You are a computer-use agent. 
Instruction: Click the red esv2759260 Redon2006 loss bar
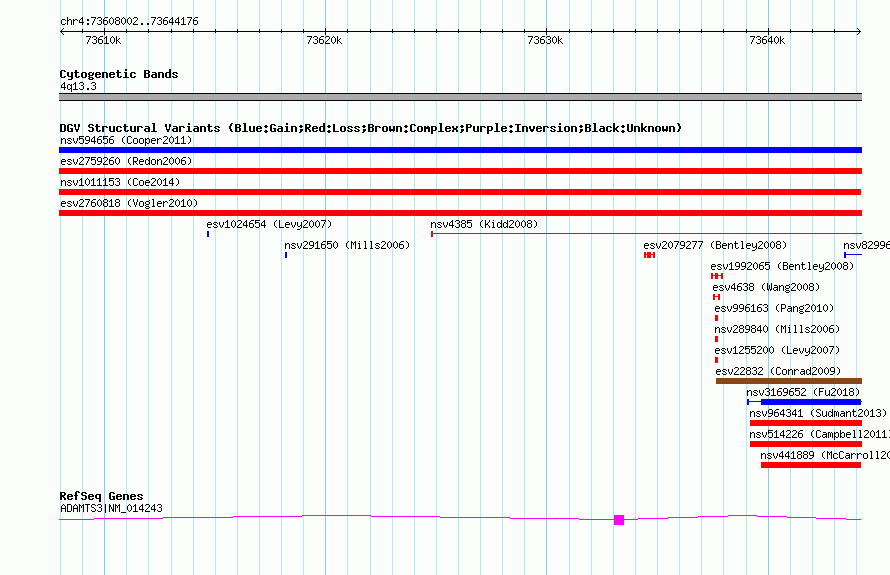460,171
